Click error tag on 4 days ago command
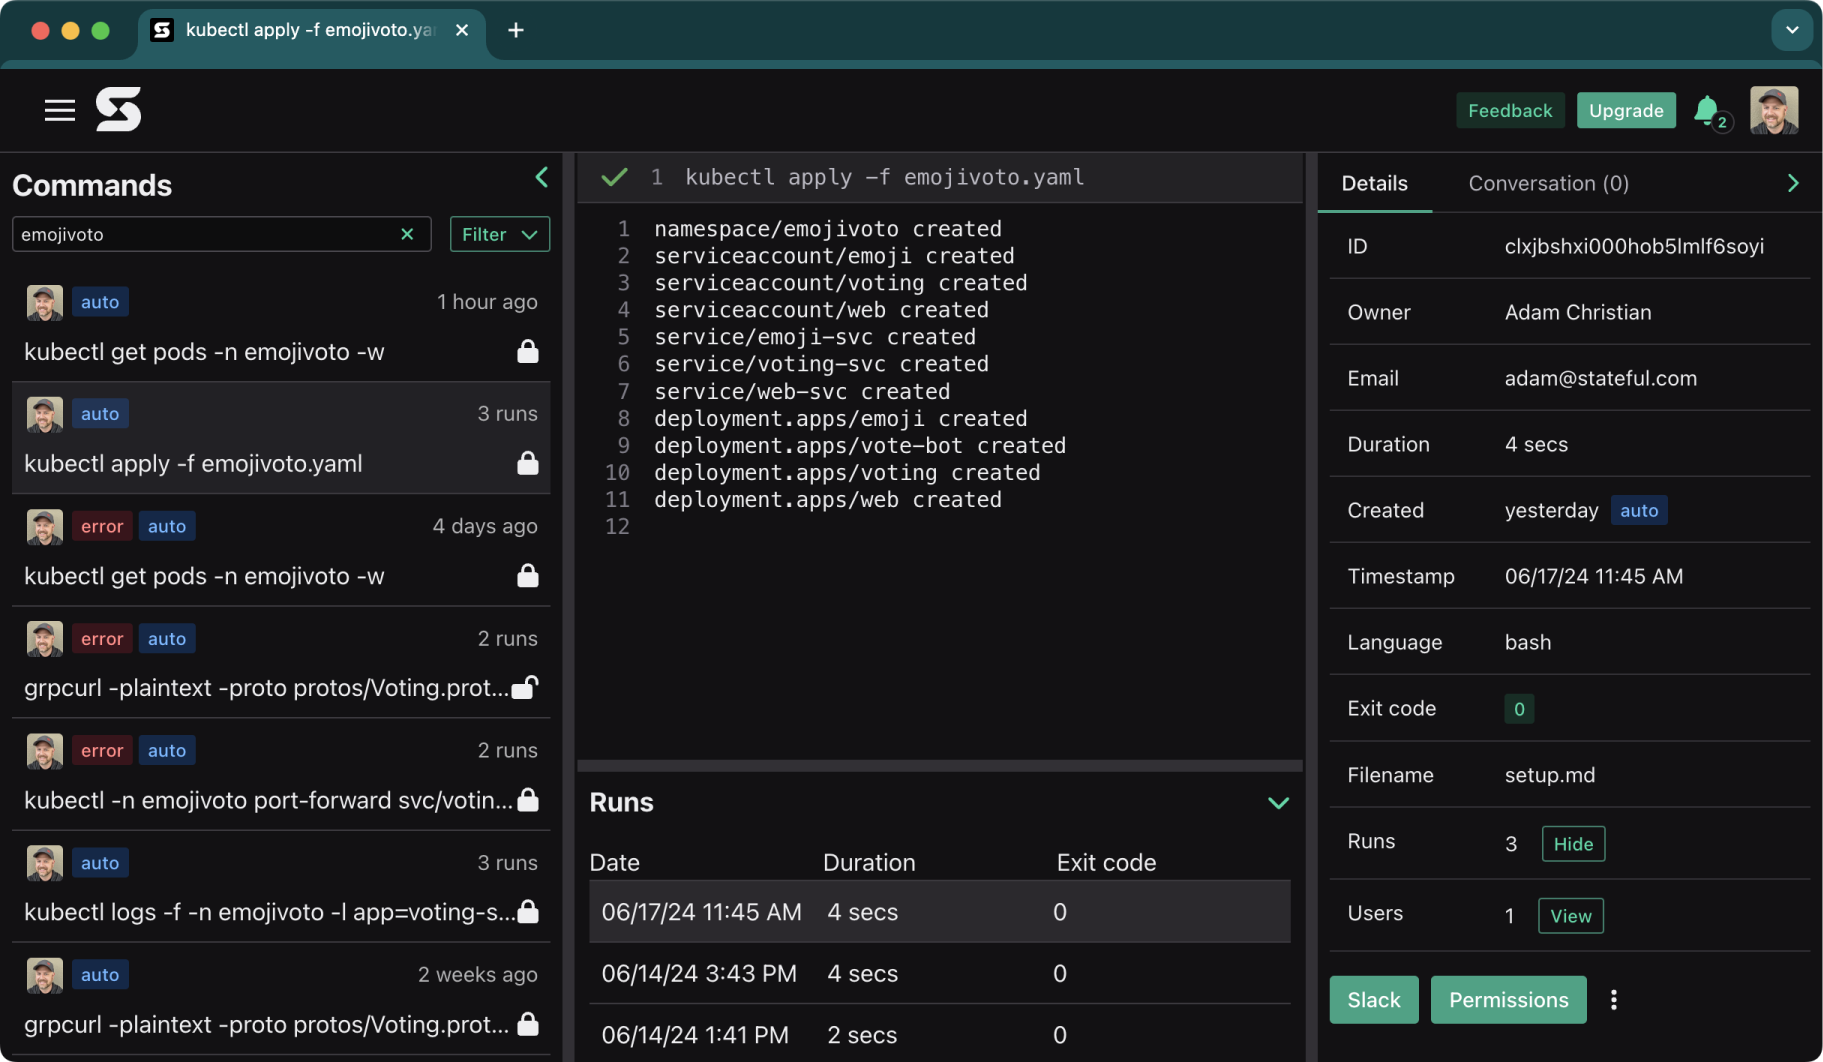The height and width of the screenshot is (1062, 1823). tap(102, 526)
